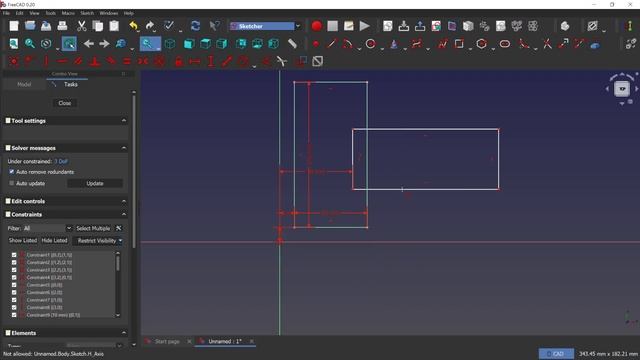The height and width of the screenshot is (360, 640).
Task: Collapse the Tool settings section
Action: pos(124,121)
